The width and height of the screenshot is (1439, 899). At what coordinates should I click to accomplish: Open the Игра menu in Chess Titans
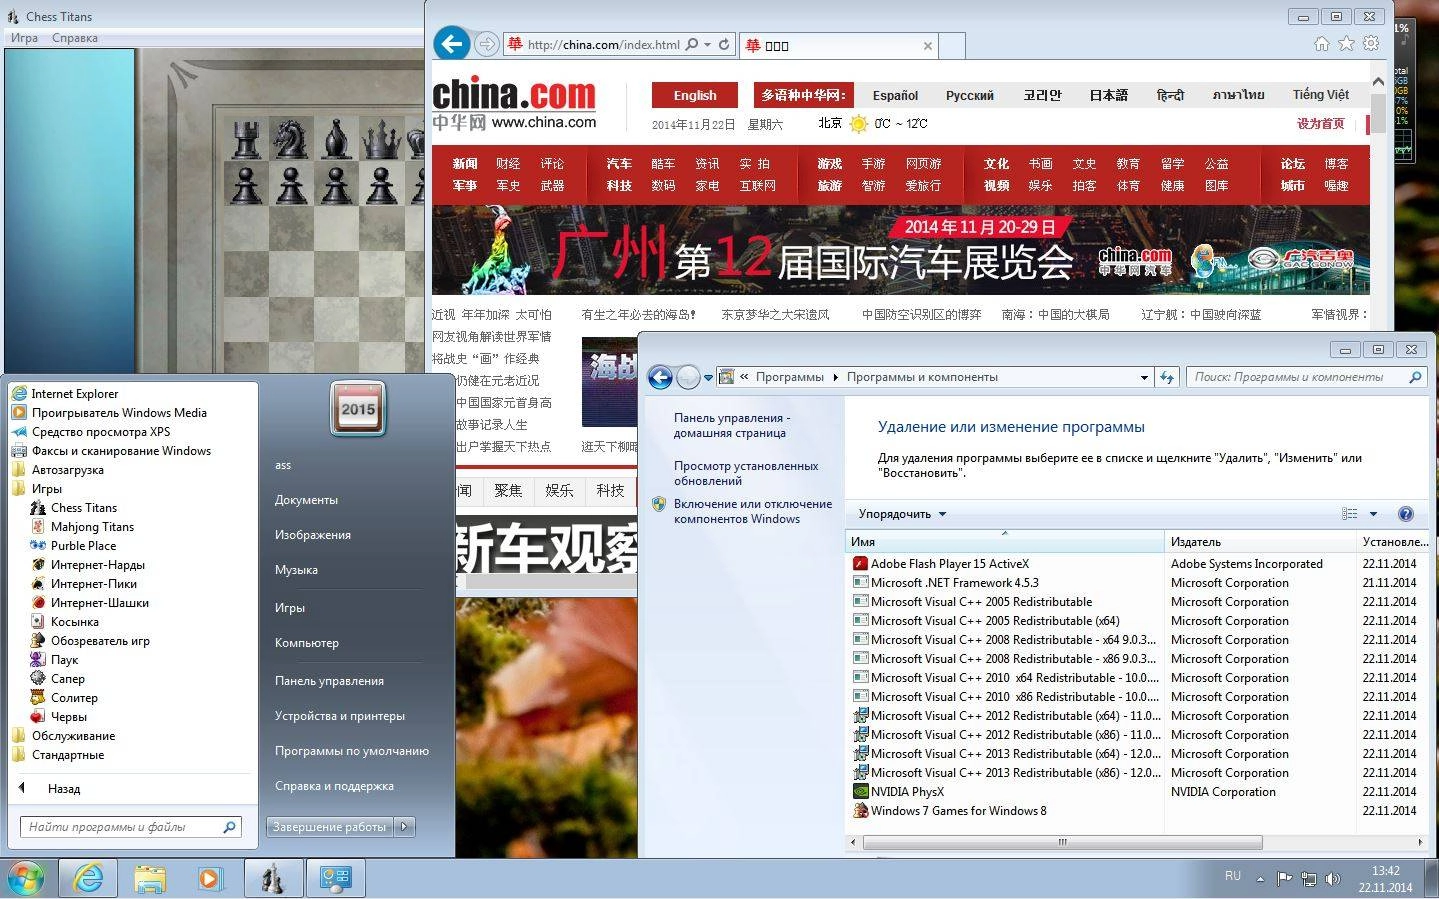coord(24,38)
